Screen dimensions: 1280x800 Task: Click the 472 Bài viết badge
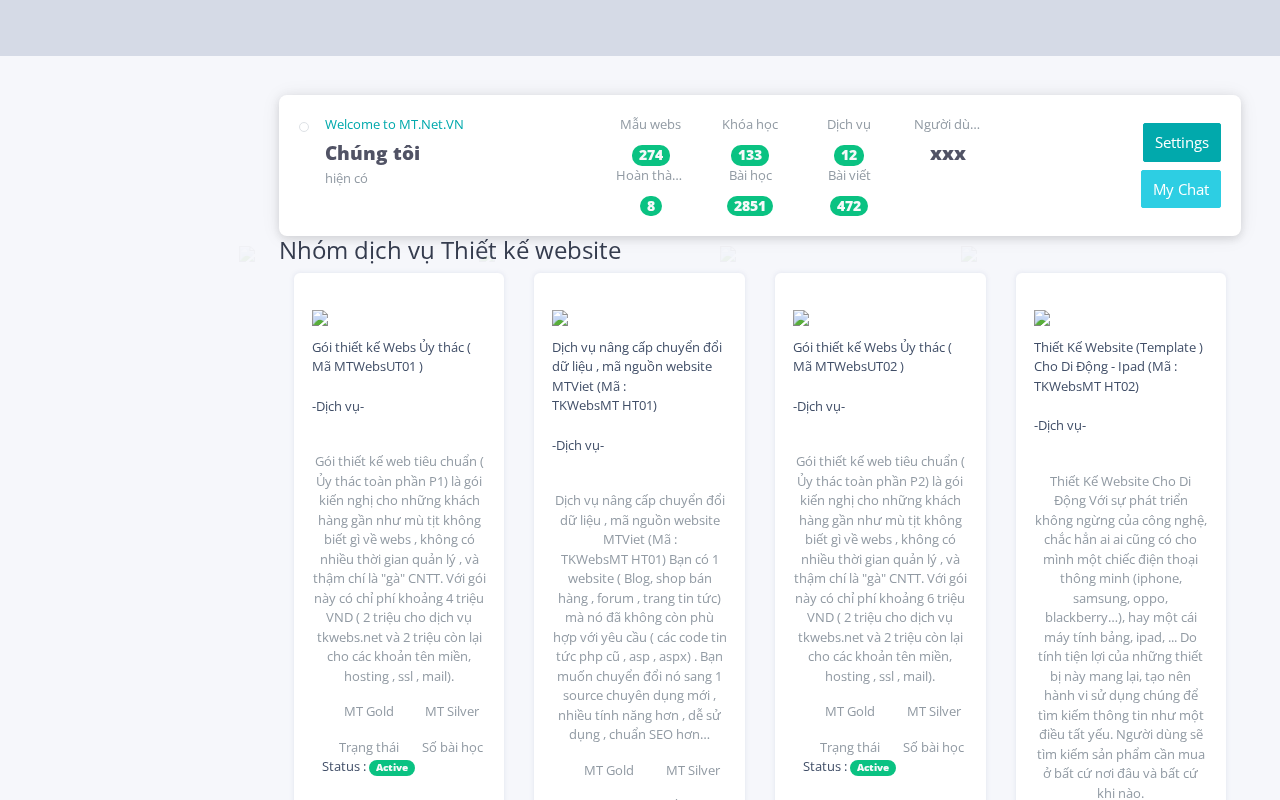click(x=849, y=206)
